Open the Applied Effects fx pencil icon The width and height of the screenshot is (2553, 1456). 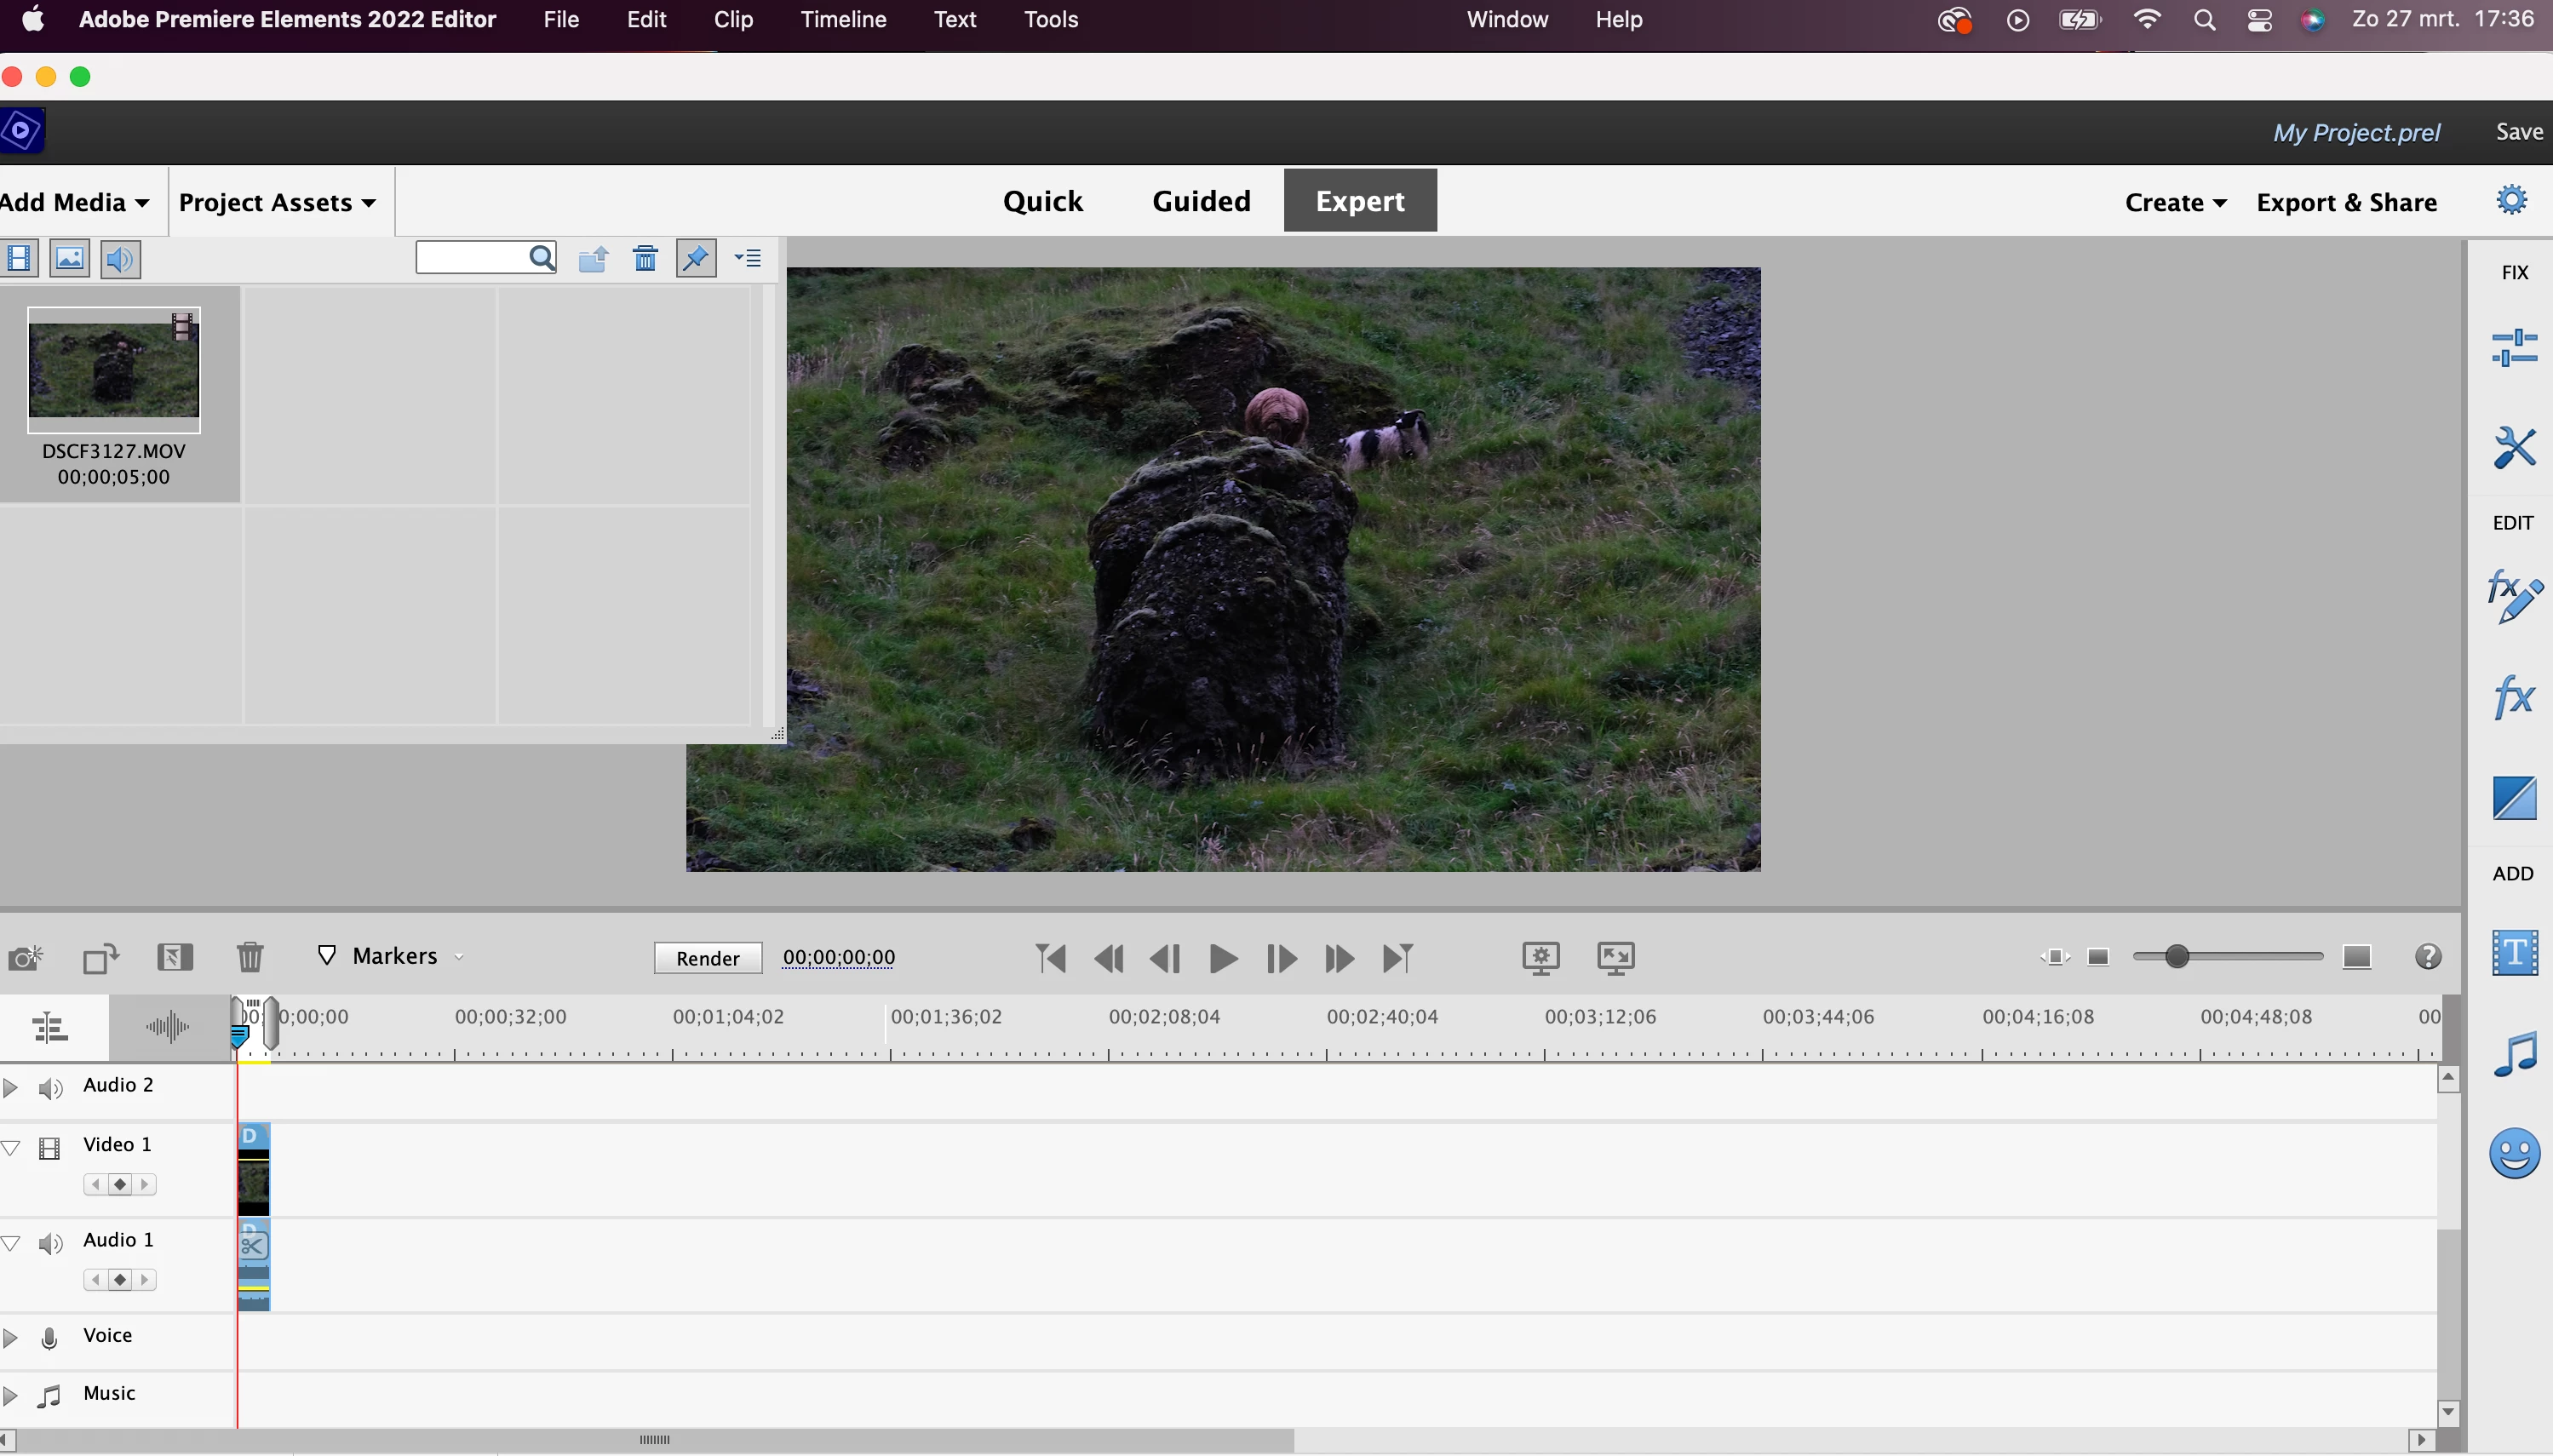click(x=2513, y=597)
